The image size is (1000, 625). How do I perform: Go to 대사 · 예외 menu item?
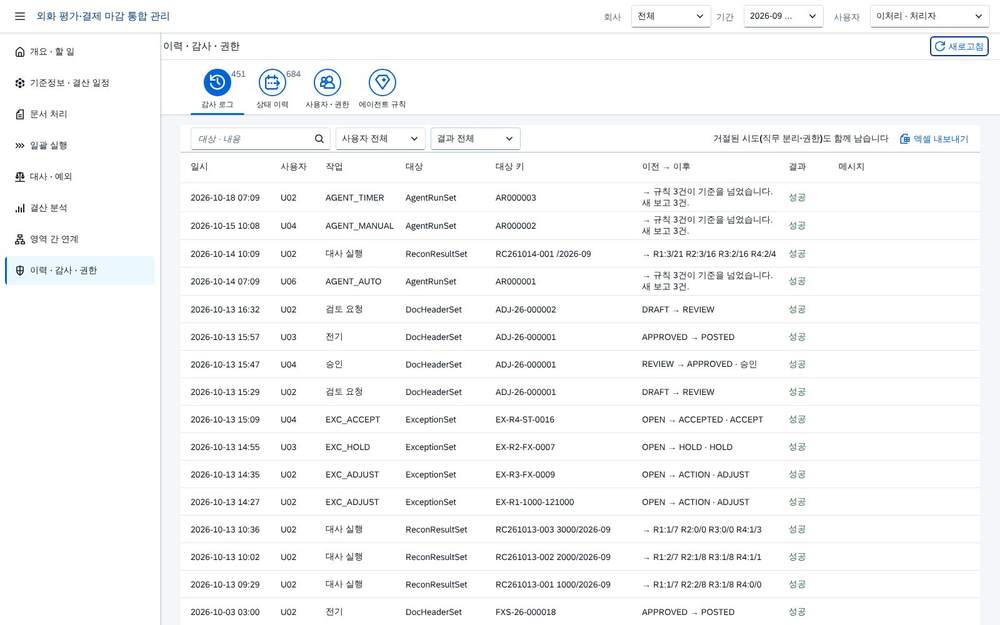(80, 177)
